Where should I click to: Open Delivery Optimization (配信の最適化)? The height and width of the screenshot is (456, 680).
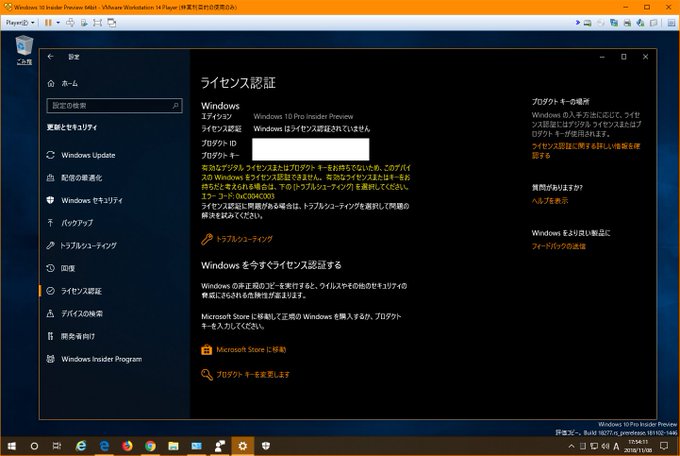[75, 178]
